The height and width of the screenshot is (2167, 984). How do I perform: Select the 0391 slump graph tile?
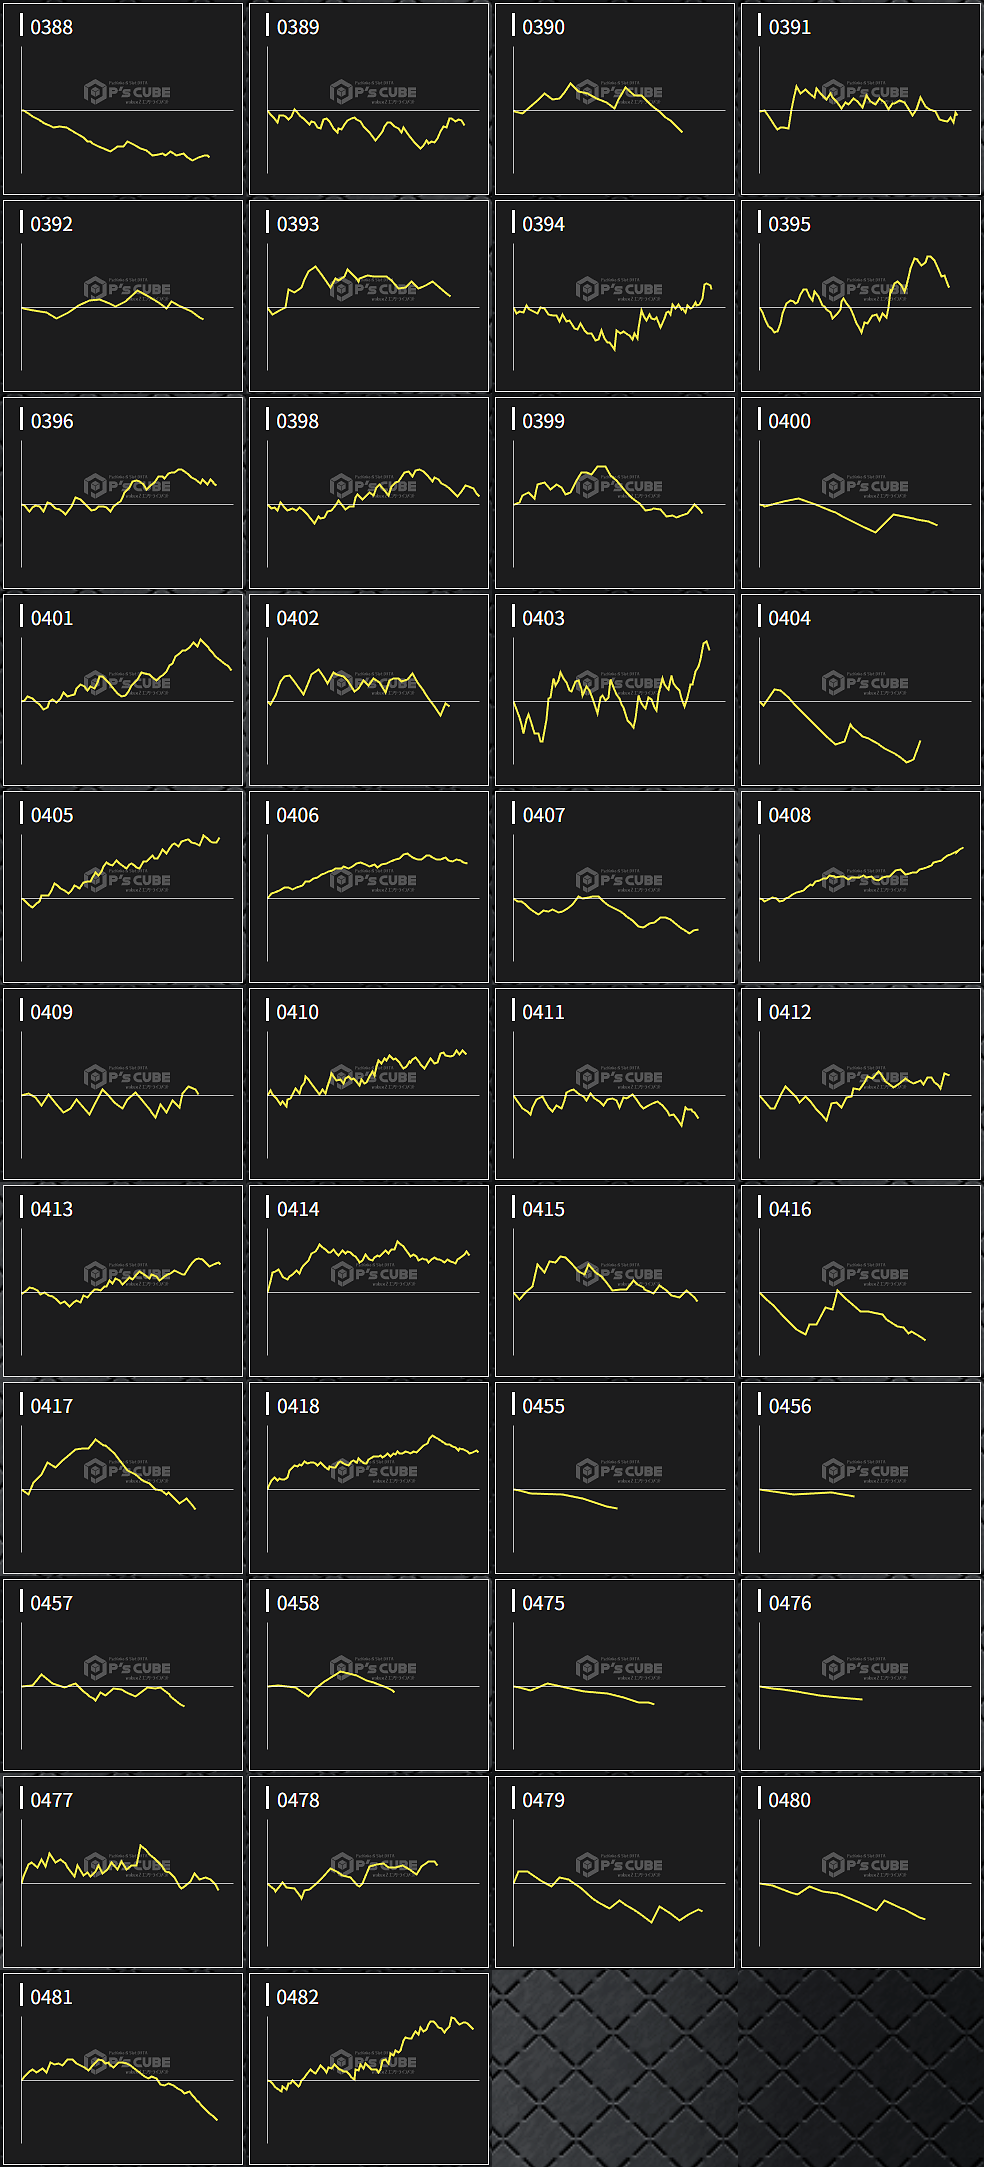pyautogui.click(x=860, y=99)
